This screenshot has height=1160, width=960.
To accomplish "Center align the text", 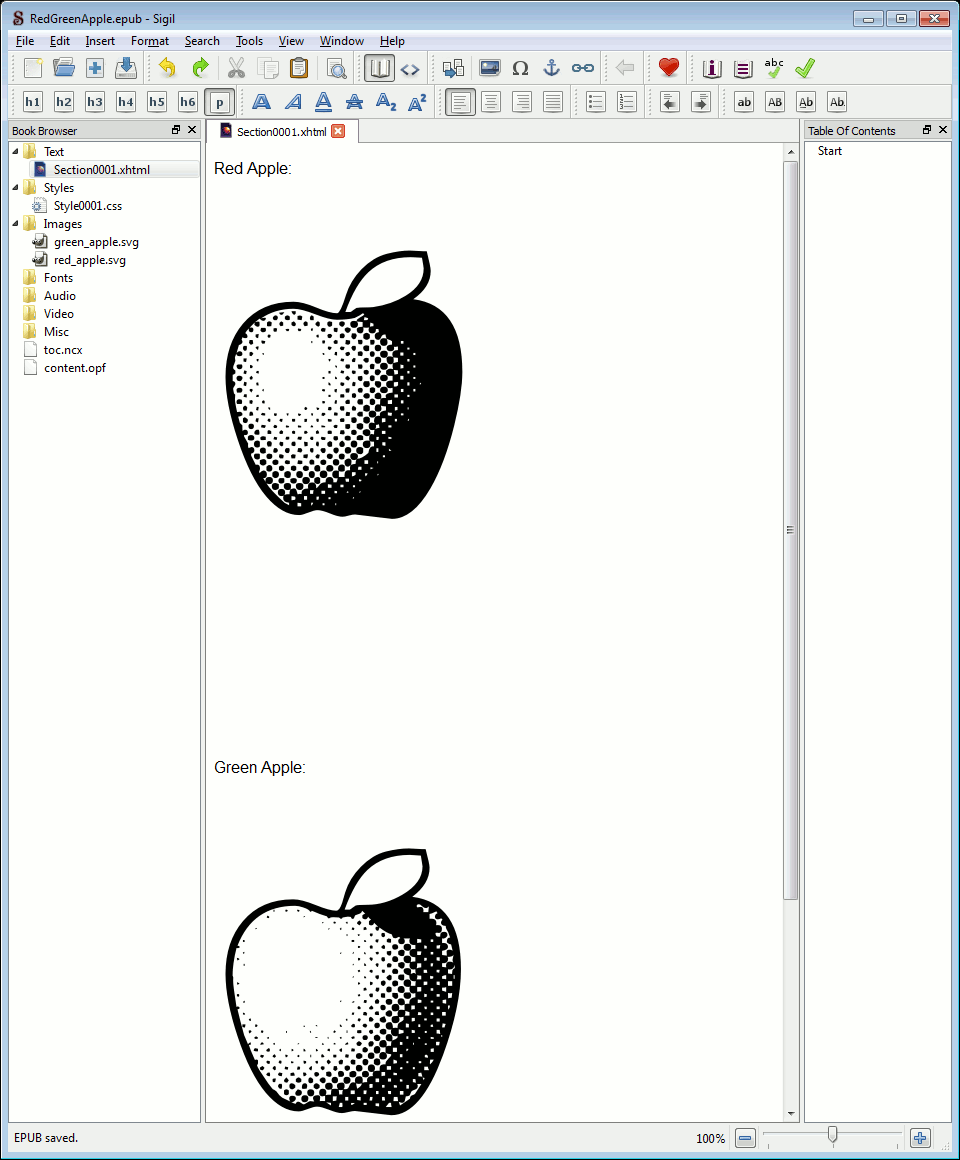I will click(491, 102).
